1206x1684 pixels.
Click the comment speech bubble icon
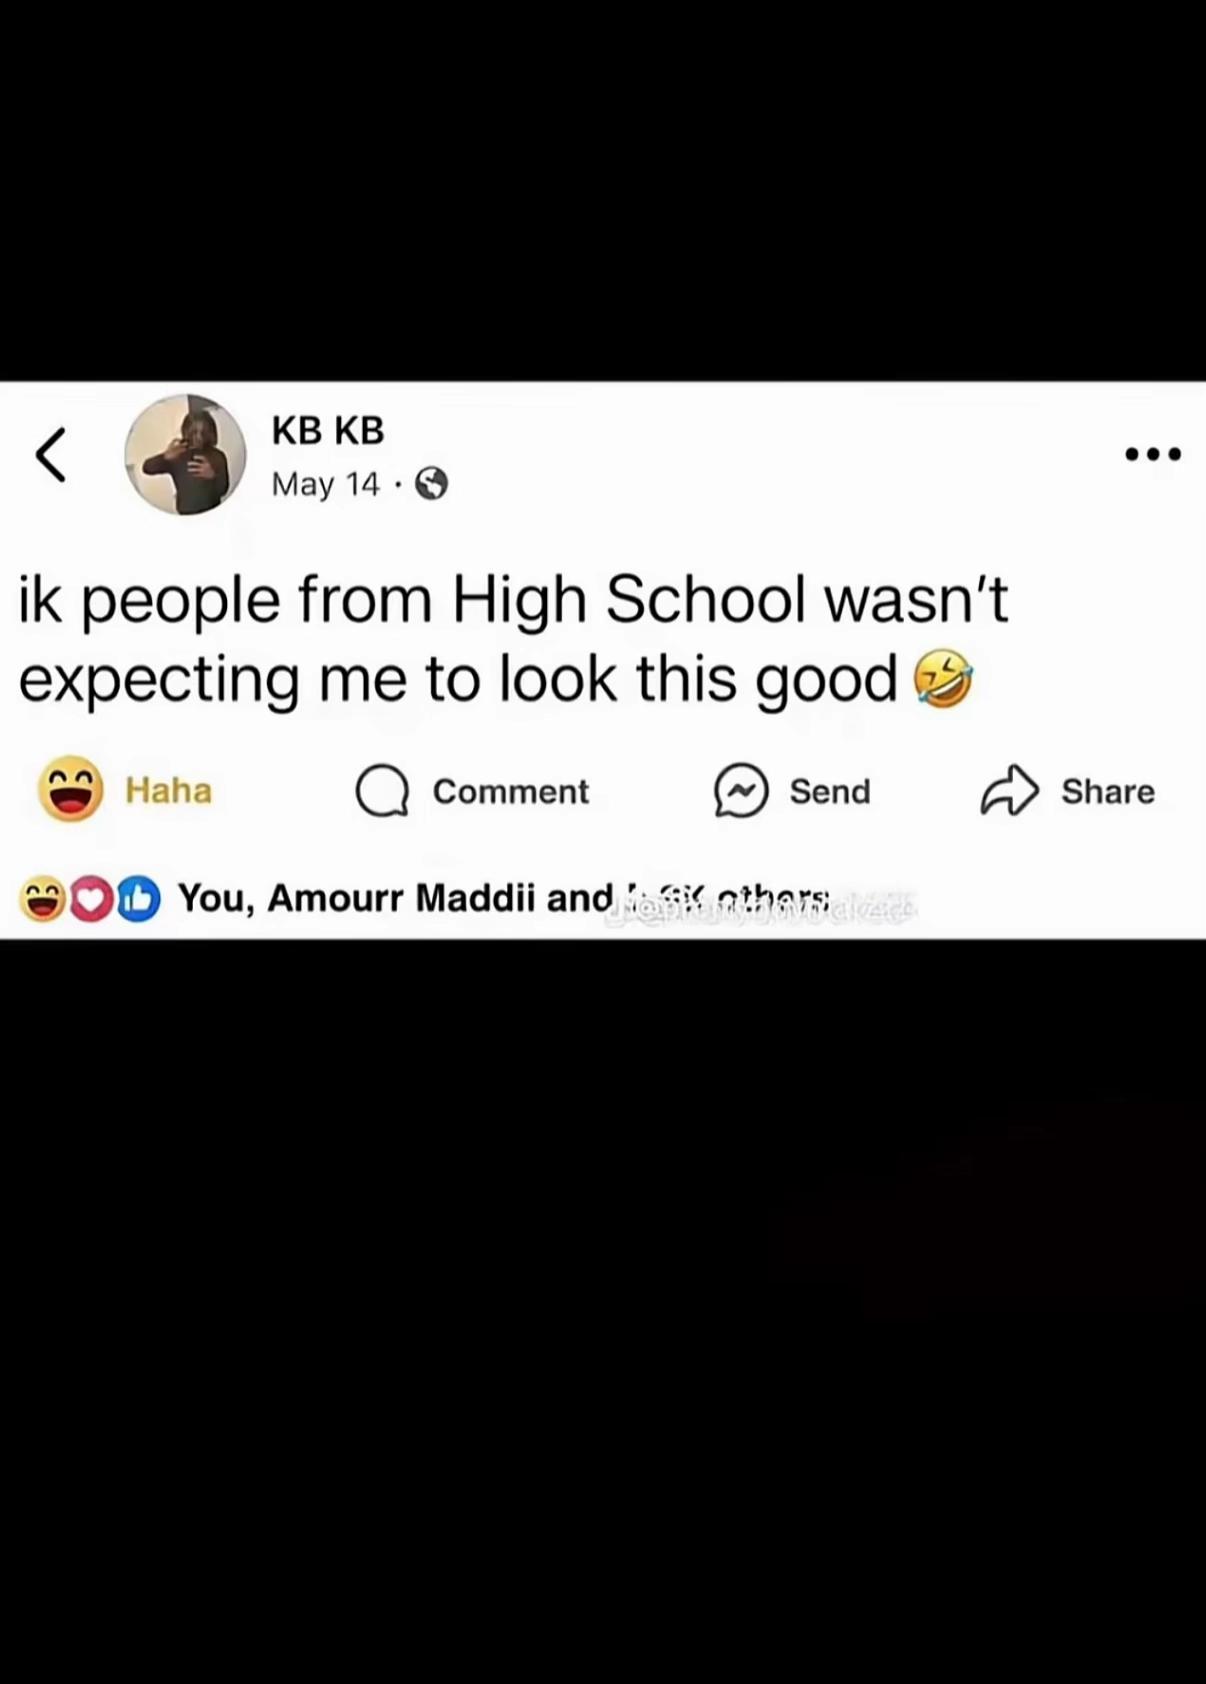pos(382,791)
